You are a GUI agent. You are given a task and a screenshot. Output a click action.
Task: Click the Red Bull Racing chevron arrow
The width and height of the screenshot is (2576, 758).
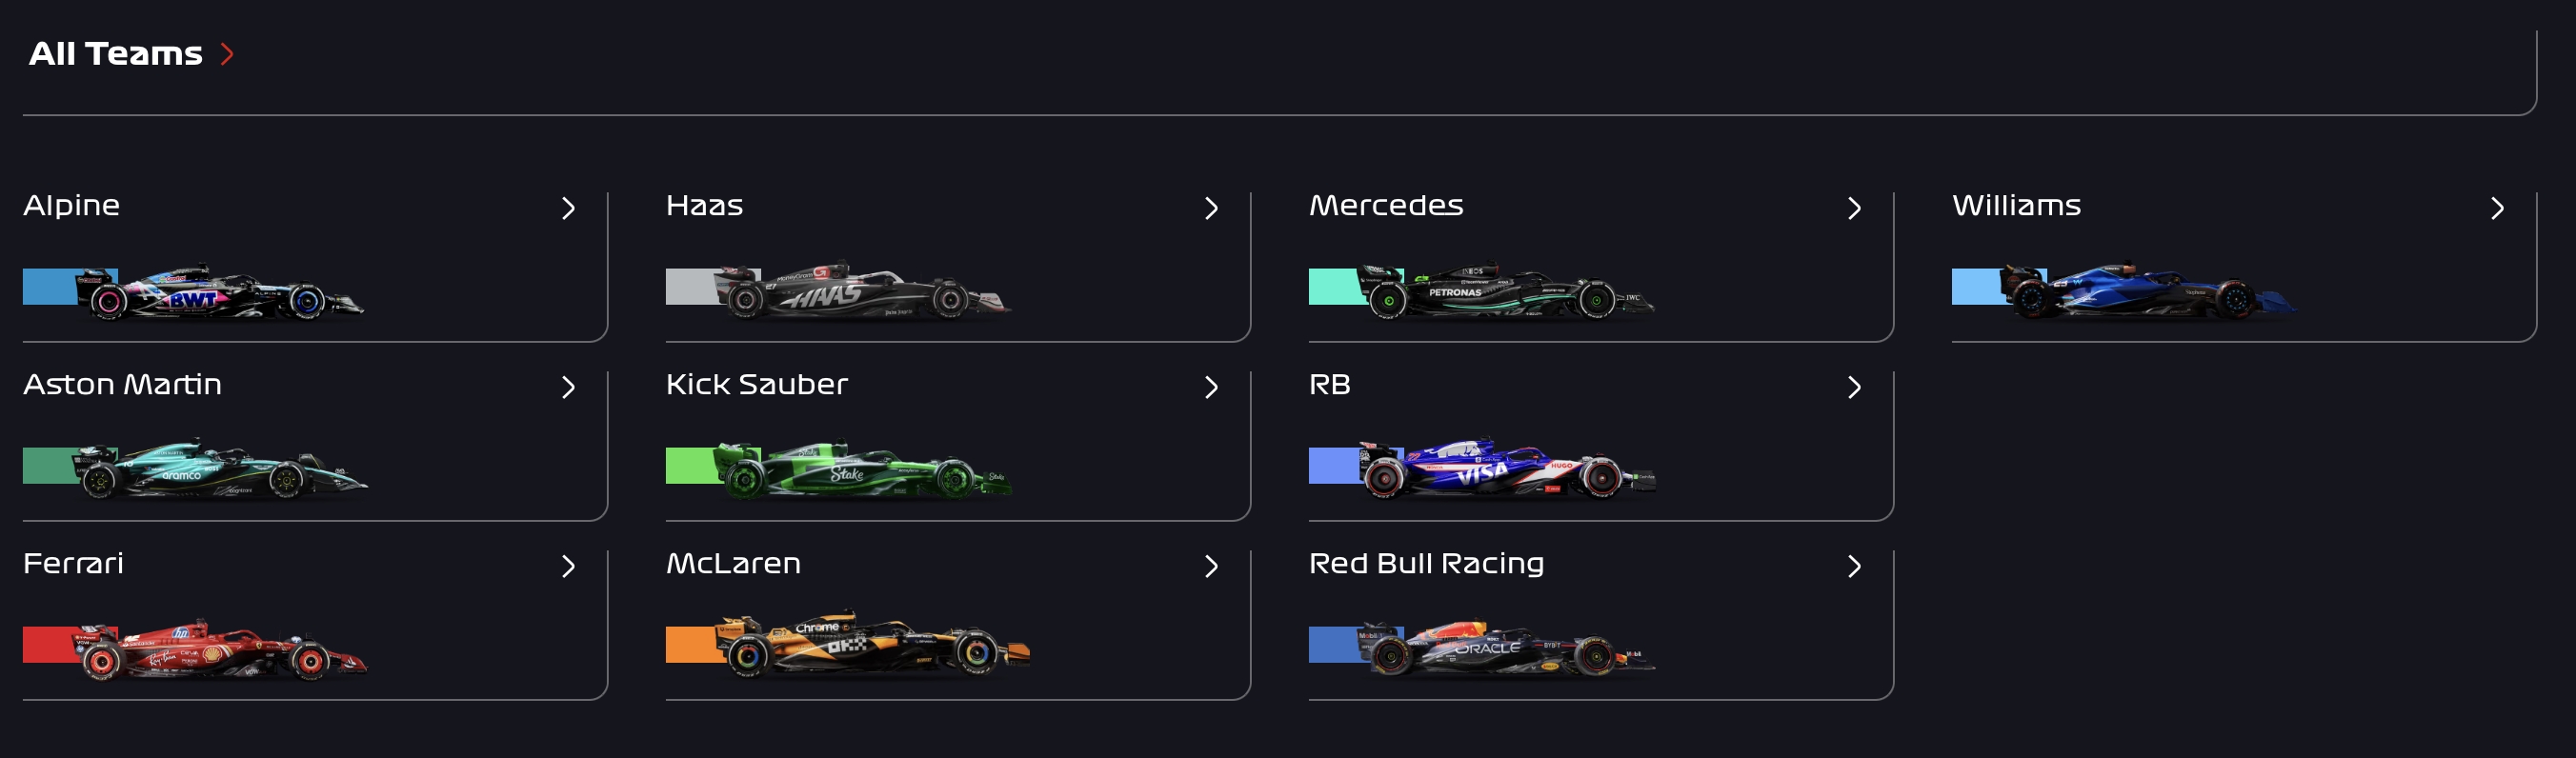point(1854,566)
